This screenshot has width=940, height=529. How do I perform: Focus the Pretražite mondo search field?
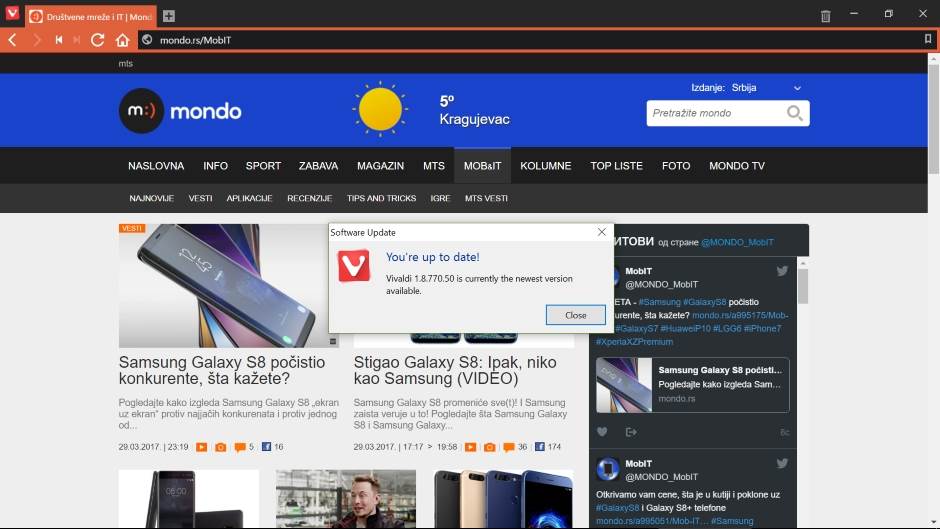[x=714, y=113]
